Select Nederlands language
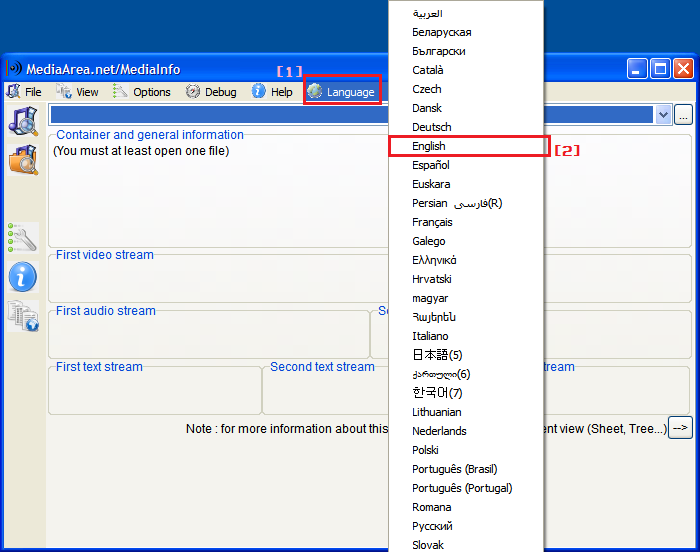Screen dimensions: 700x552 point(466,431)
